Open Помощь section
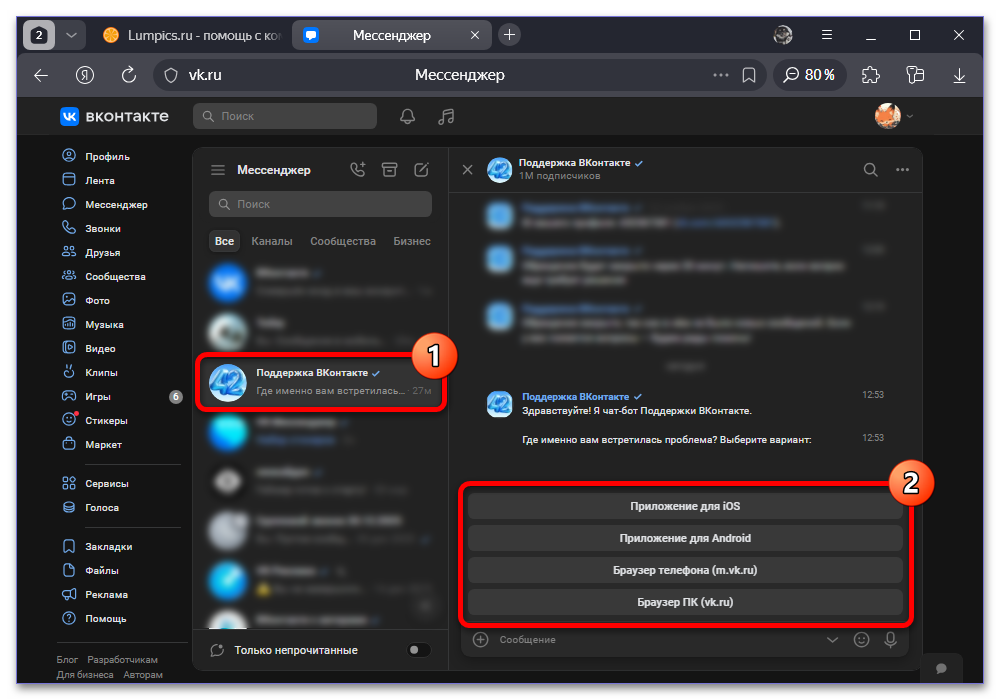Screen dimensions: 1000x700 (105, 618)
